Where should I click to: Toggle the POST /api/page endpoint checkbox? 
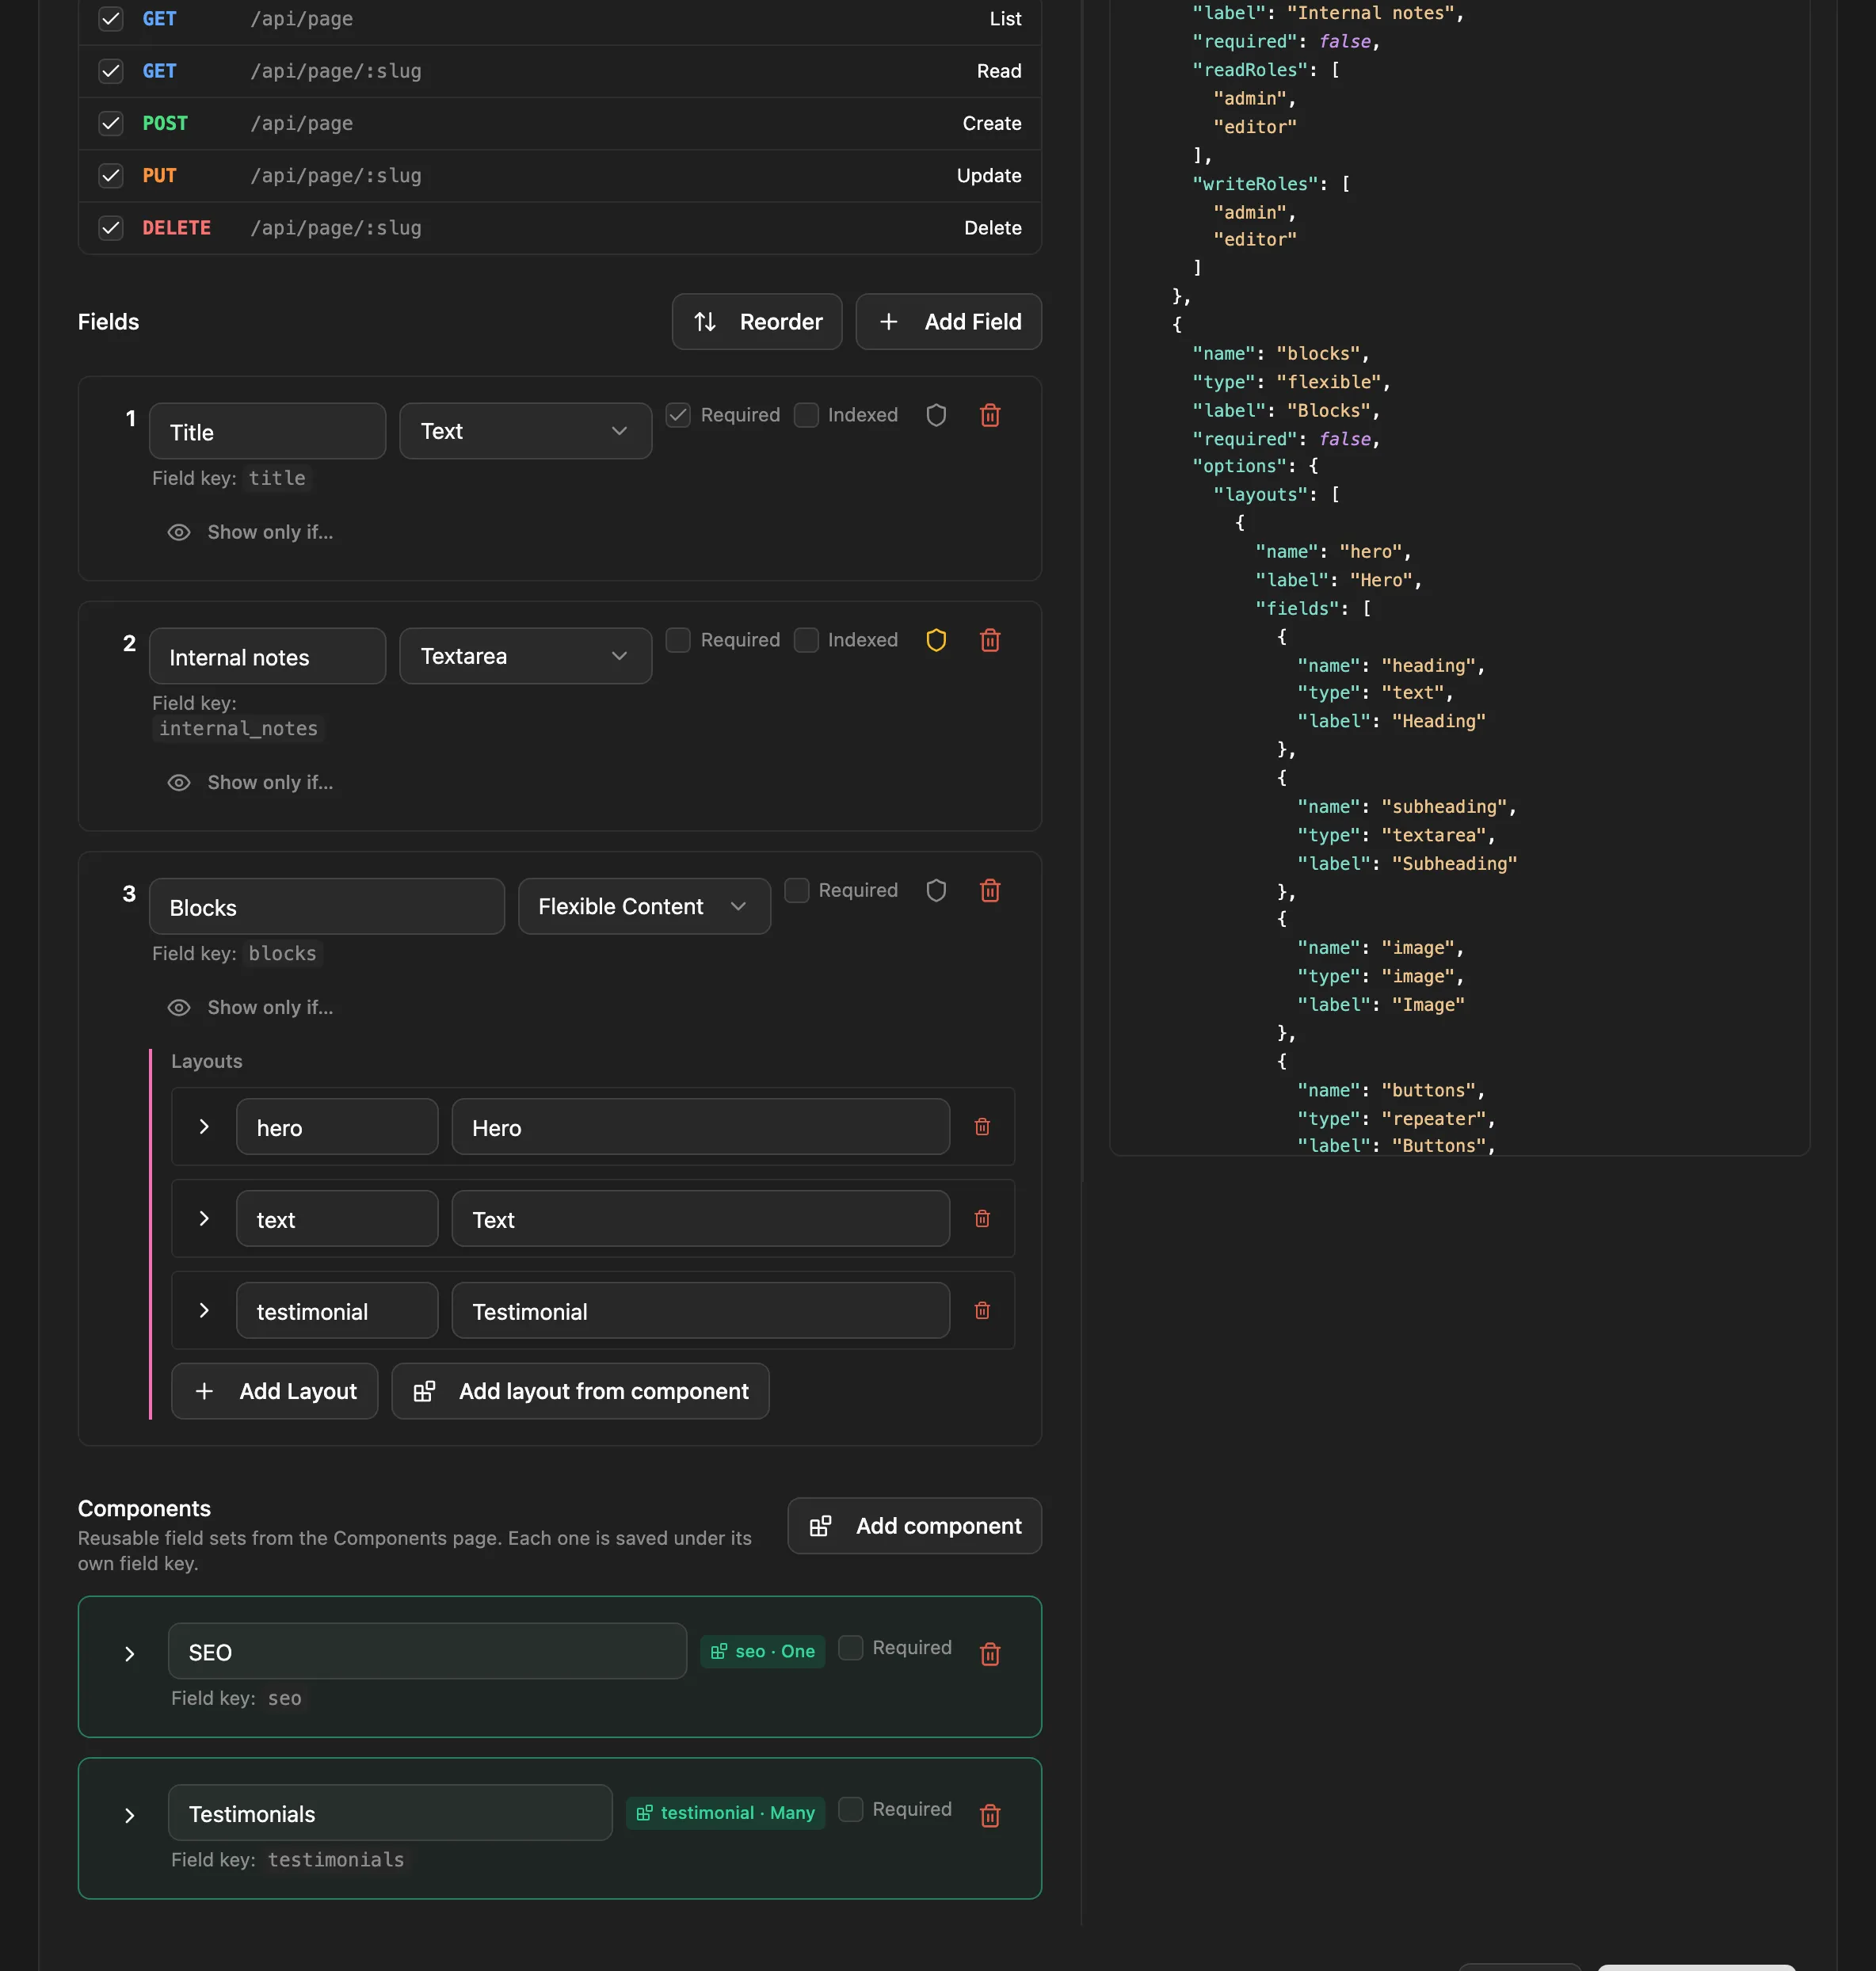coord(111,123)
